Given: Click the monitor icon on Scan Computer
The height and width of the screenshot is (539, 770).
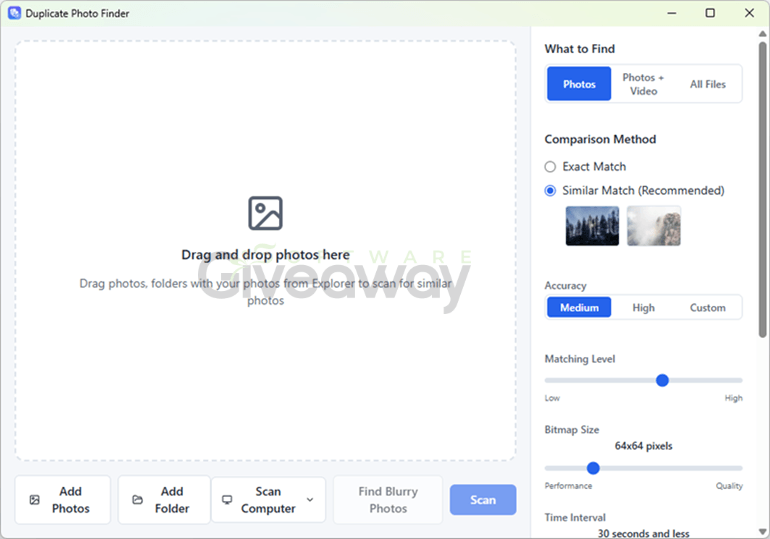Looking at the screenshot, I should (x=227, y=500).
